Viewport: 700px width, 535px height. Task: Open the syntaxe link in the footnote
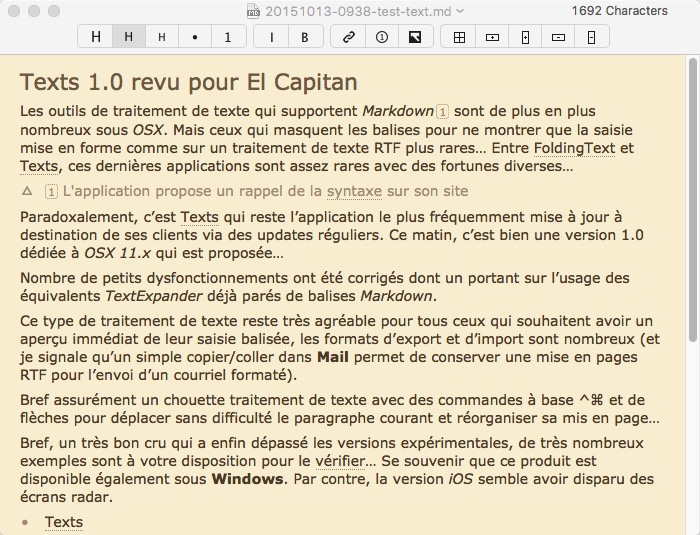pos(354,192)
